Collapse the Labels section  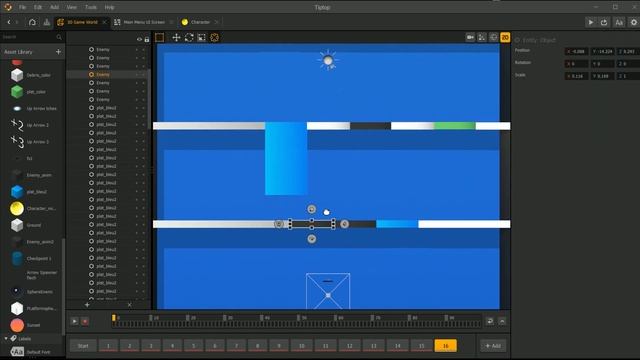coord(6,338)
